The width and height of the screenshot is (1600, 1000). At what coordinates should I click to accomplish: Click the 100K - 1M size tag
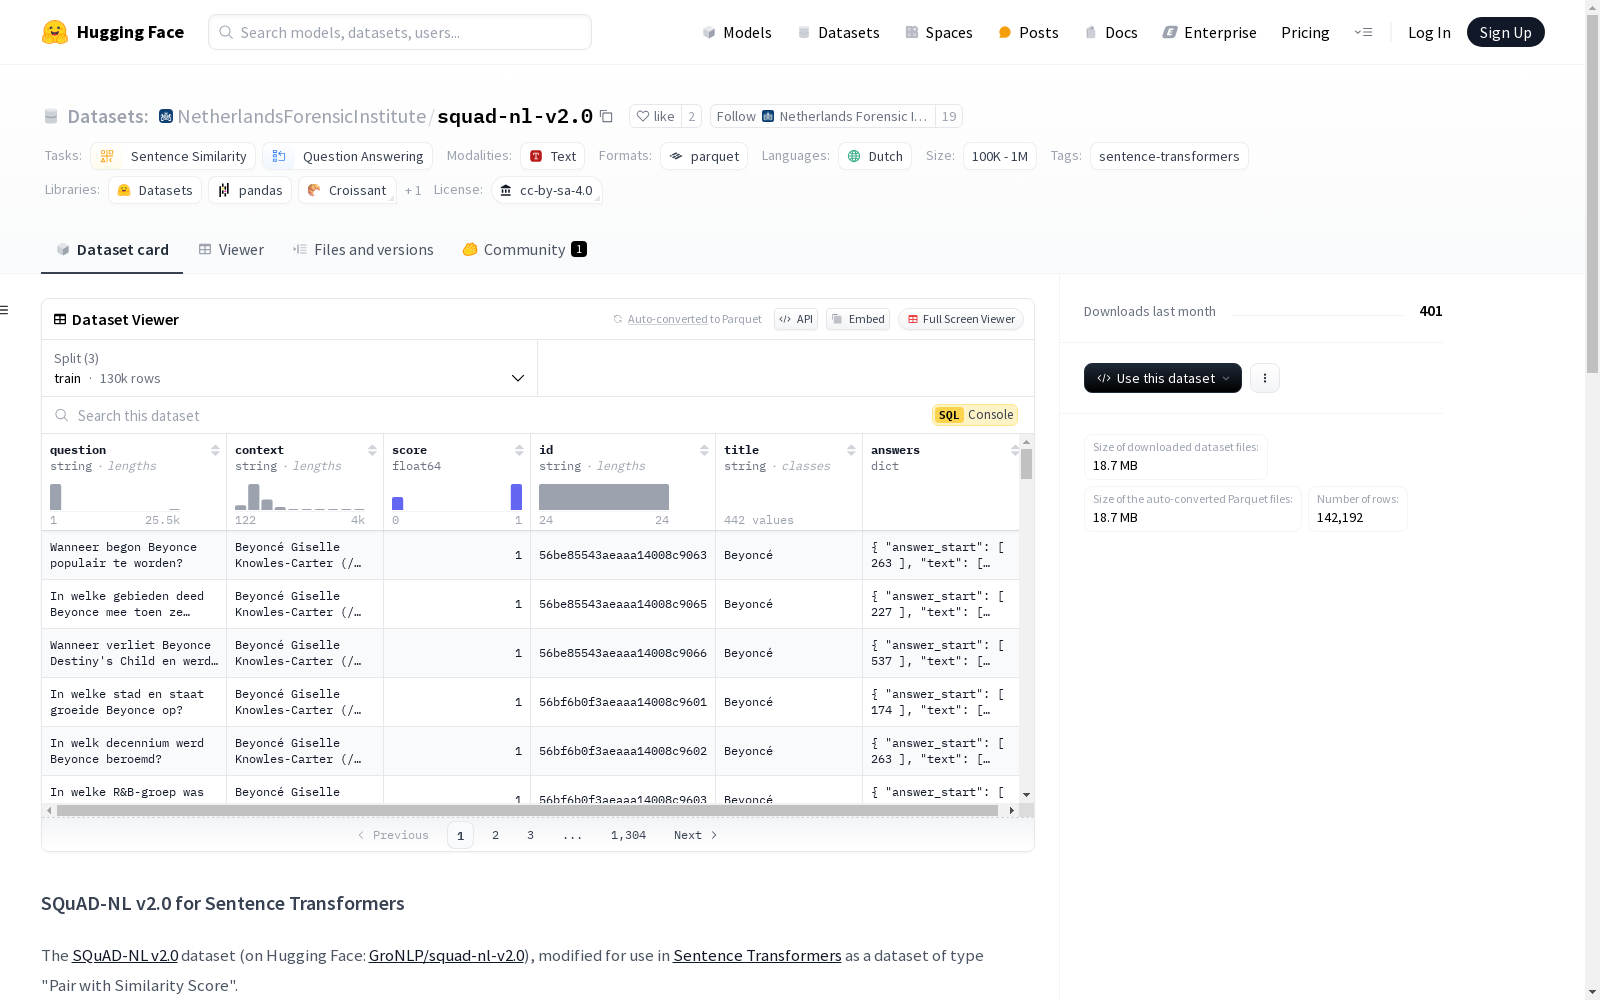coord(999,156)
